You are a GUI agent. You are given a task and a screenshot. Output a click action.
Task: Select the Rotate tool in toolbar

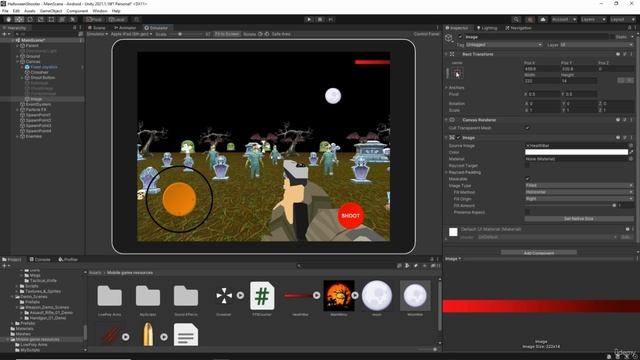30,19
